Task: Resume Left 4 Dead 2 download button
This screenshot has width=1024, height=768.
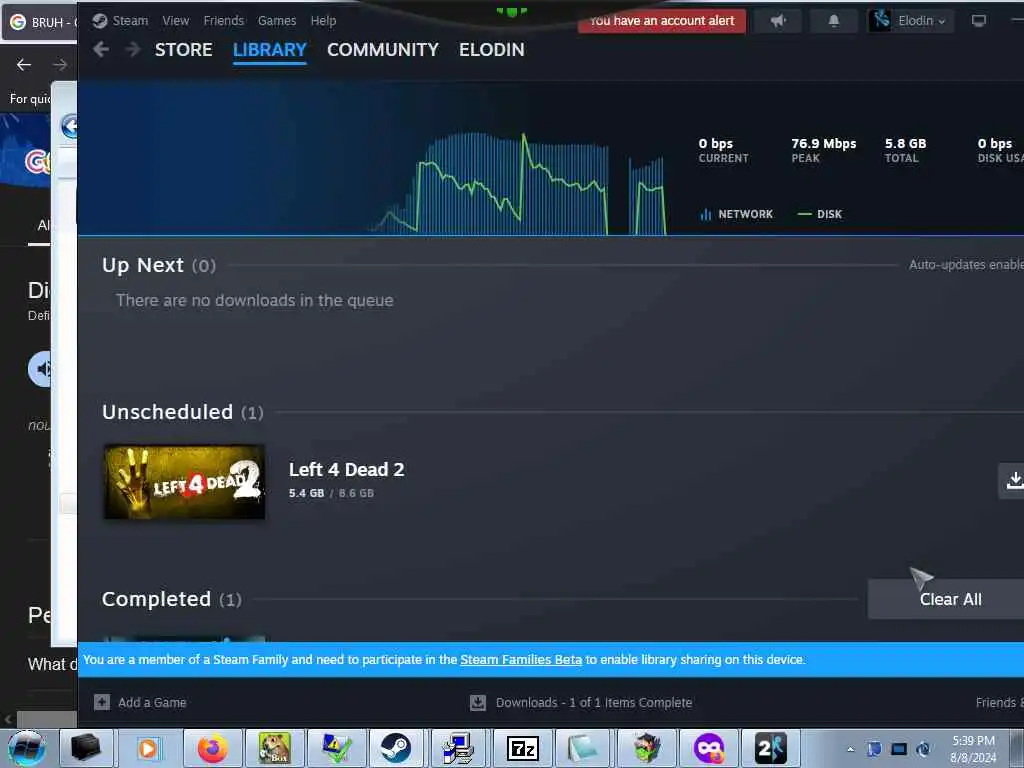Action: pyautogui.click(x=1013, y=481)
